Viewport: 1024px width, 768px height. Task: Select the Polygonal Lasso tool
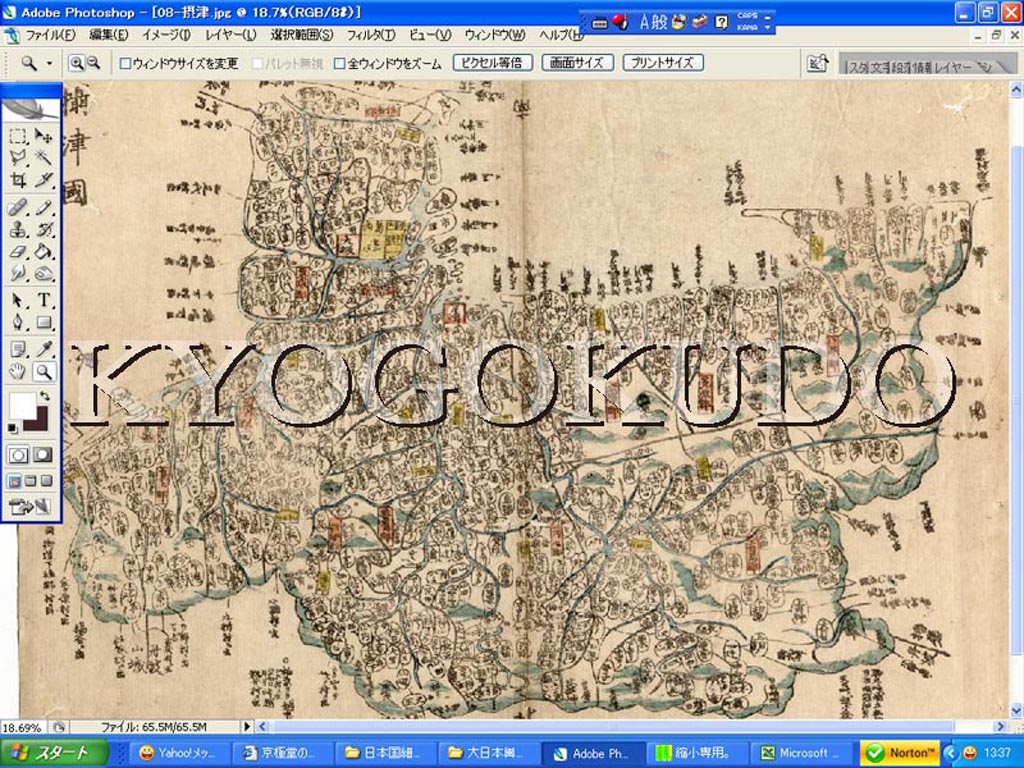[18, 157]
